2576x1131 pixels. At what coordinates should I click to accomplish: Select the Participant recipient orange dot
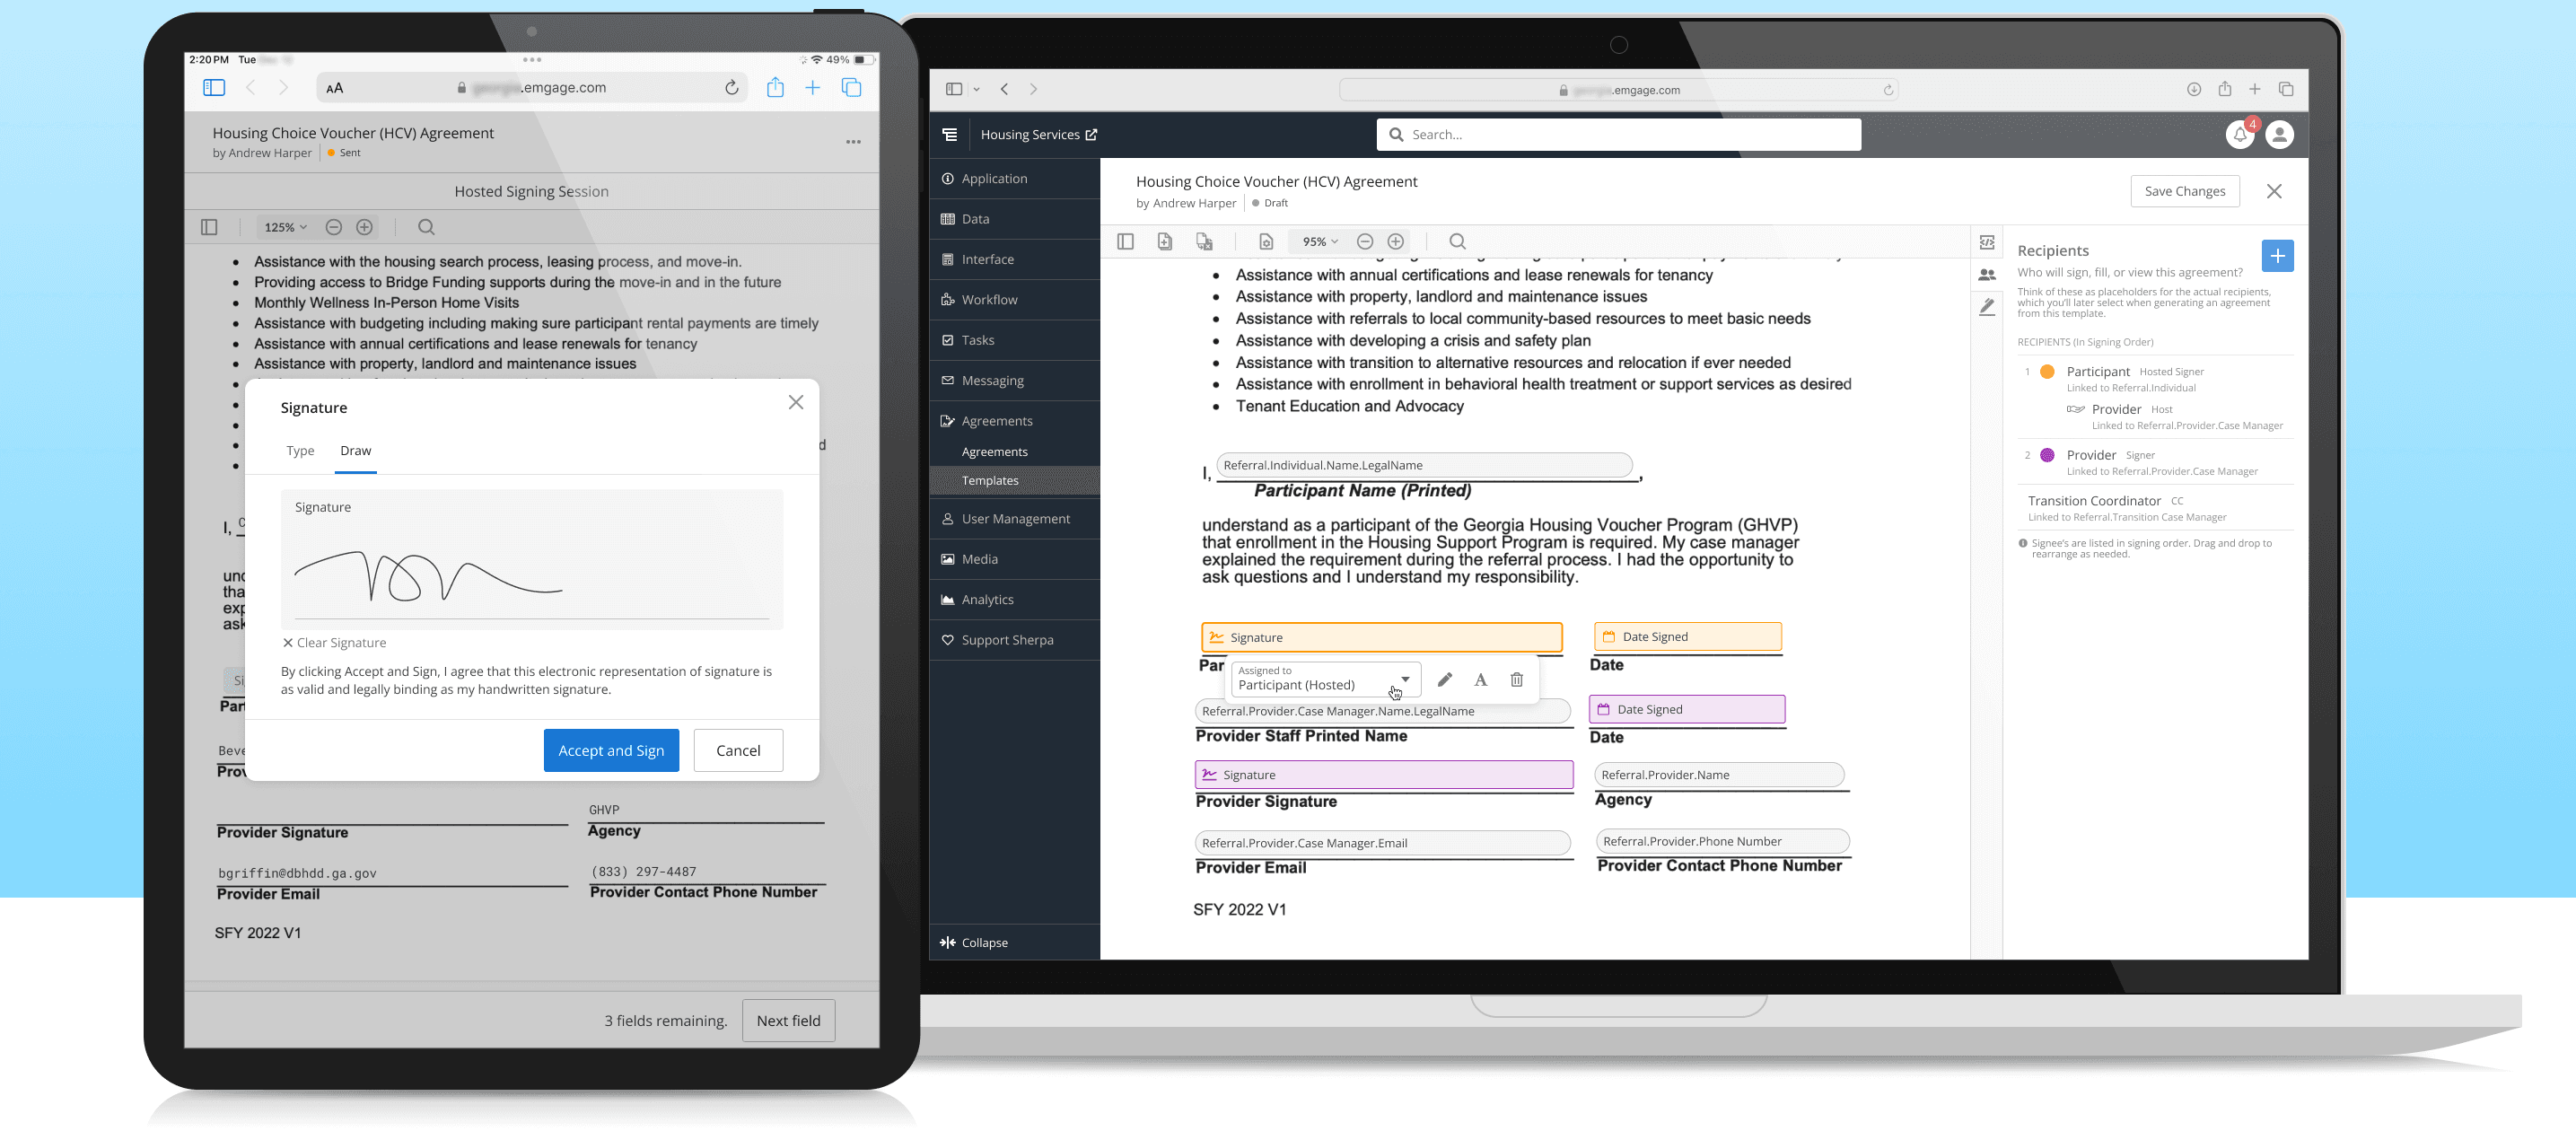2047,372
